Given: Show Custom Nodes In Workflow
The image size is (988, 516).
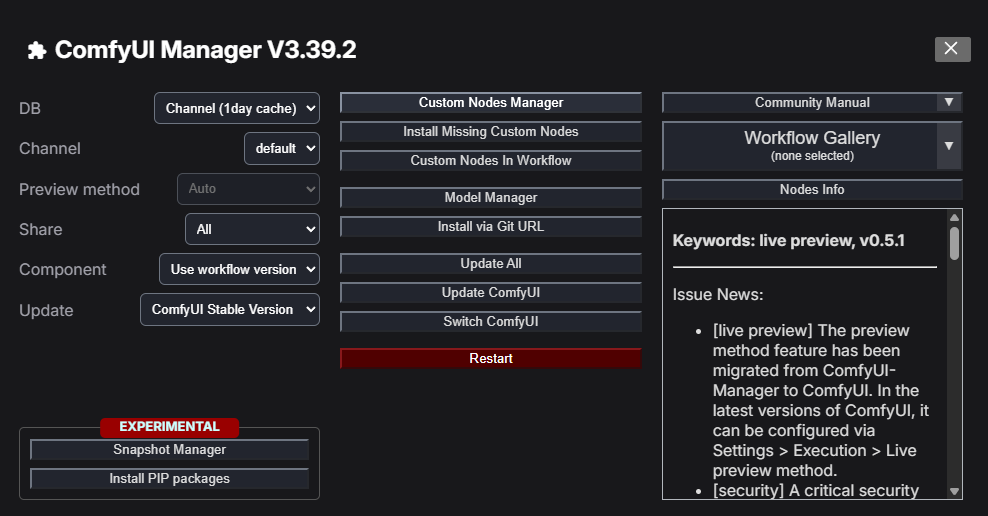Looking at the screenshot, I should click(490, 160).
